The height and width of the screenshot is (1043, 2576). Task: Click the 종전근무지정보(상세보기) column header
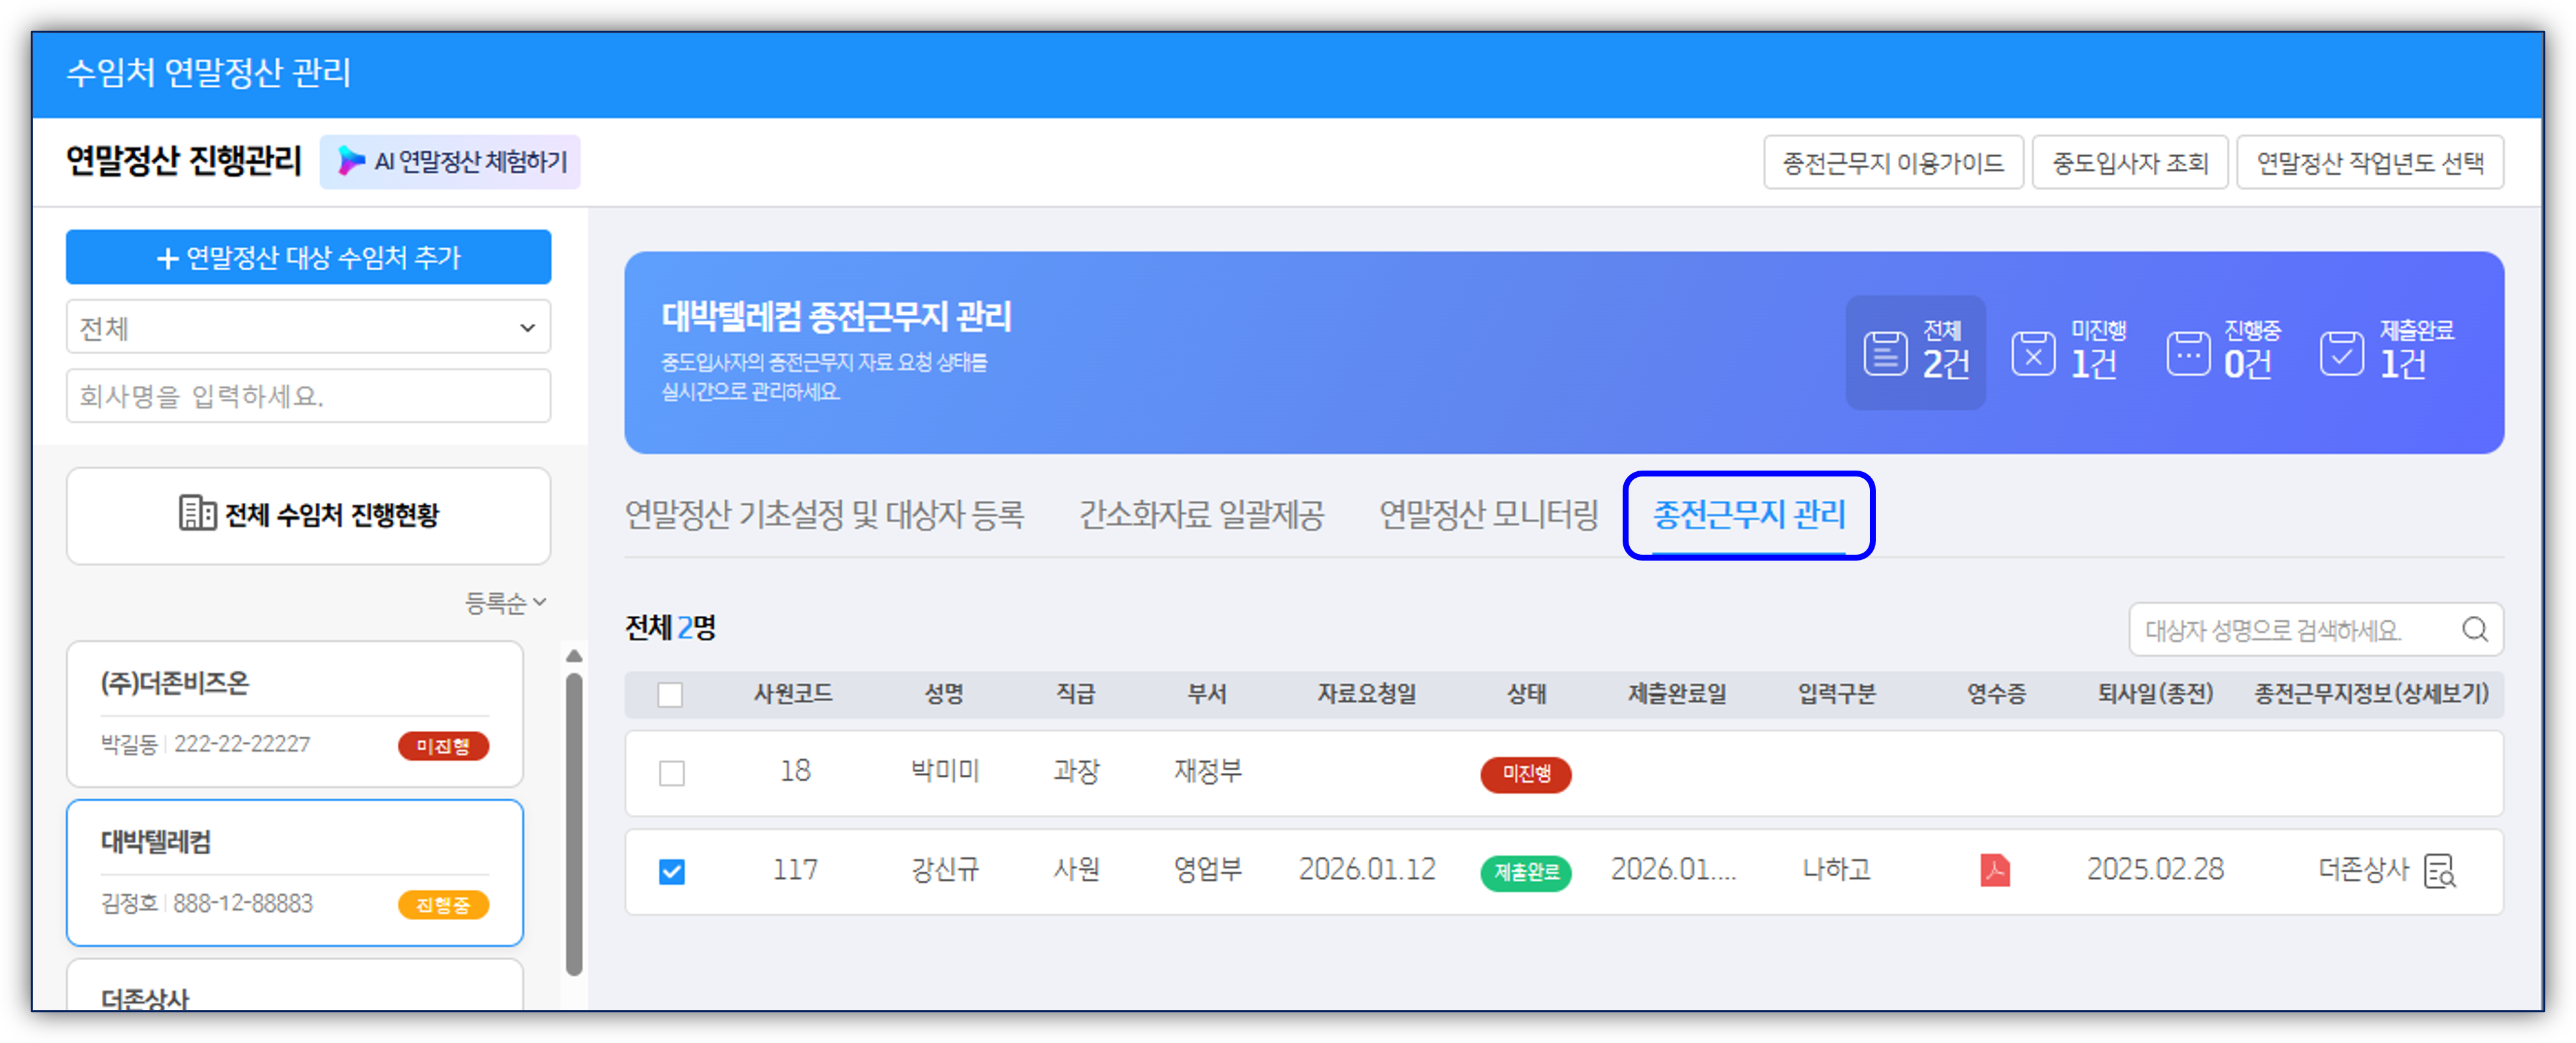click(2371, 694)
